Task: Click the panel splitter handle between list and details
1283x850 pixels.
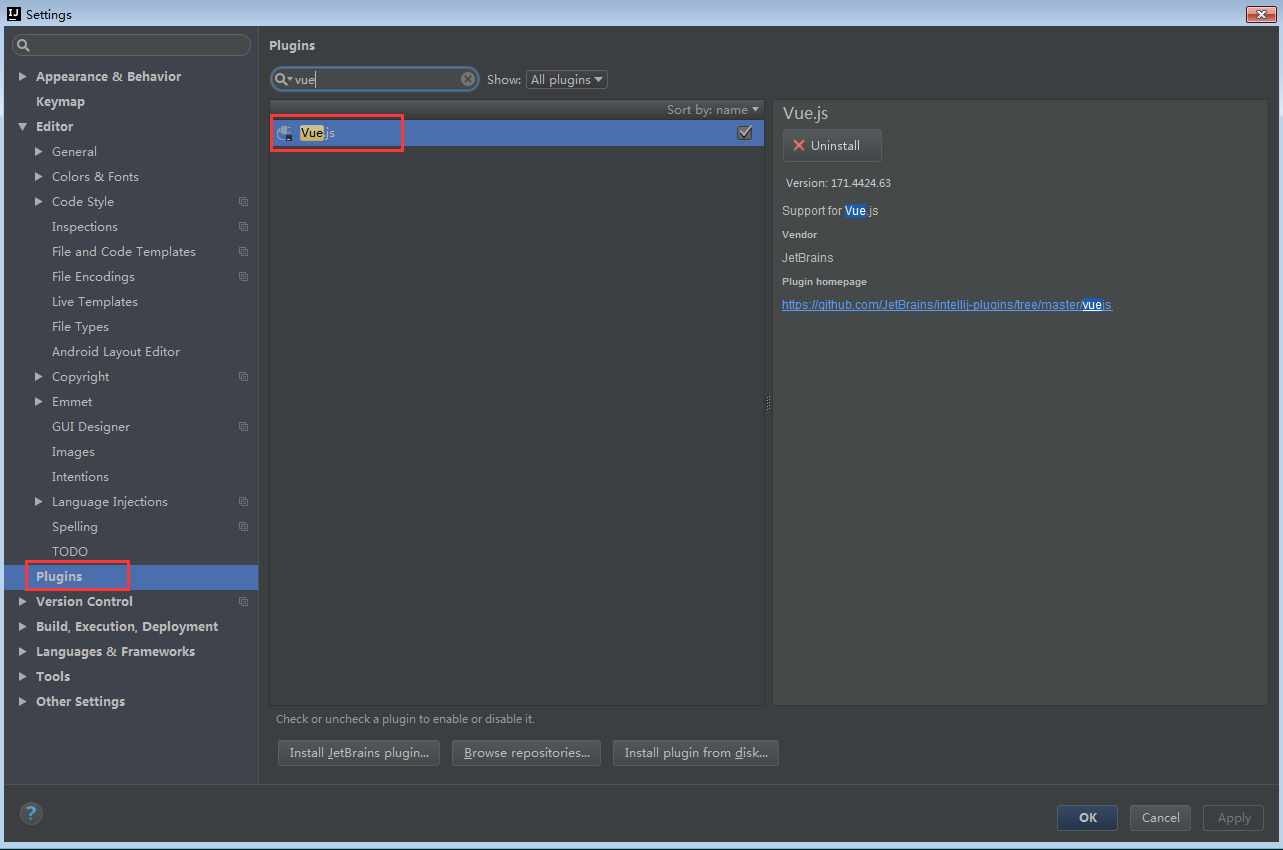Action: pos(768,403)
